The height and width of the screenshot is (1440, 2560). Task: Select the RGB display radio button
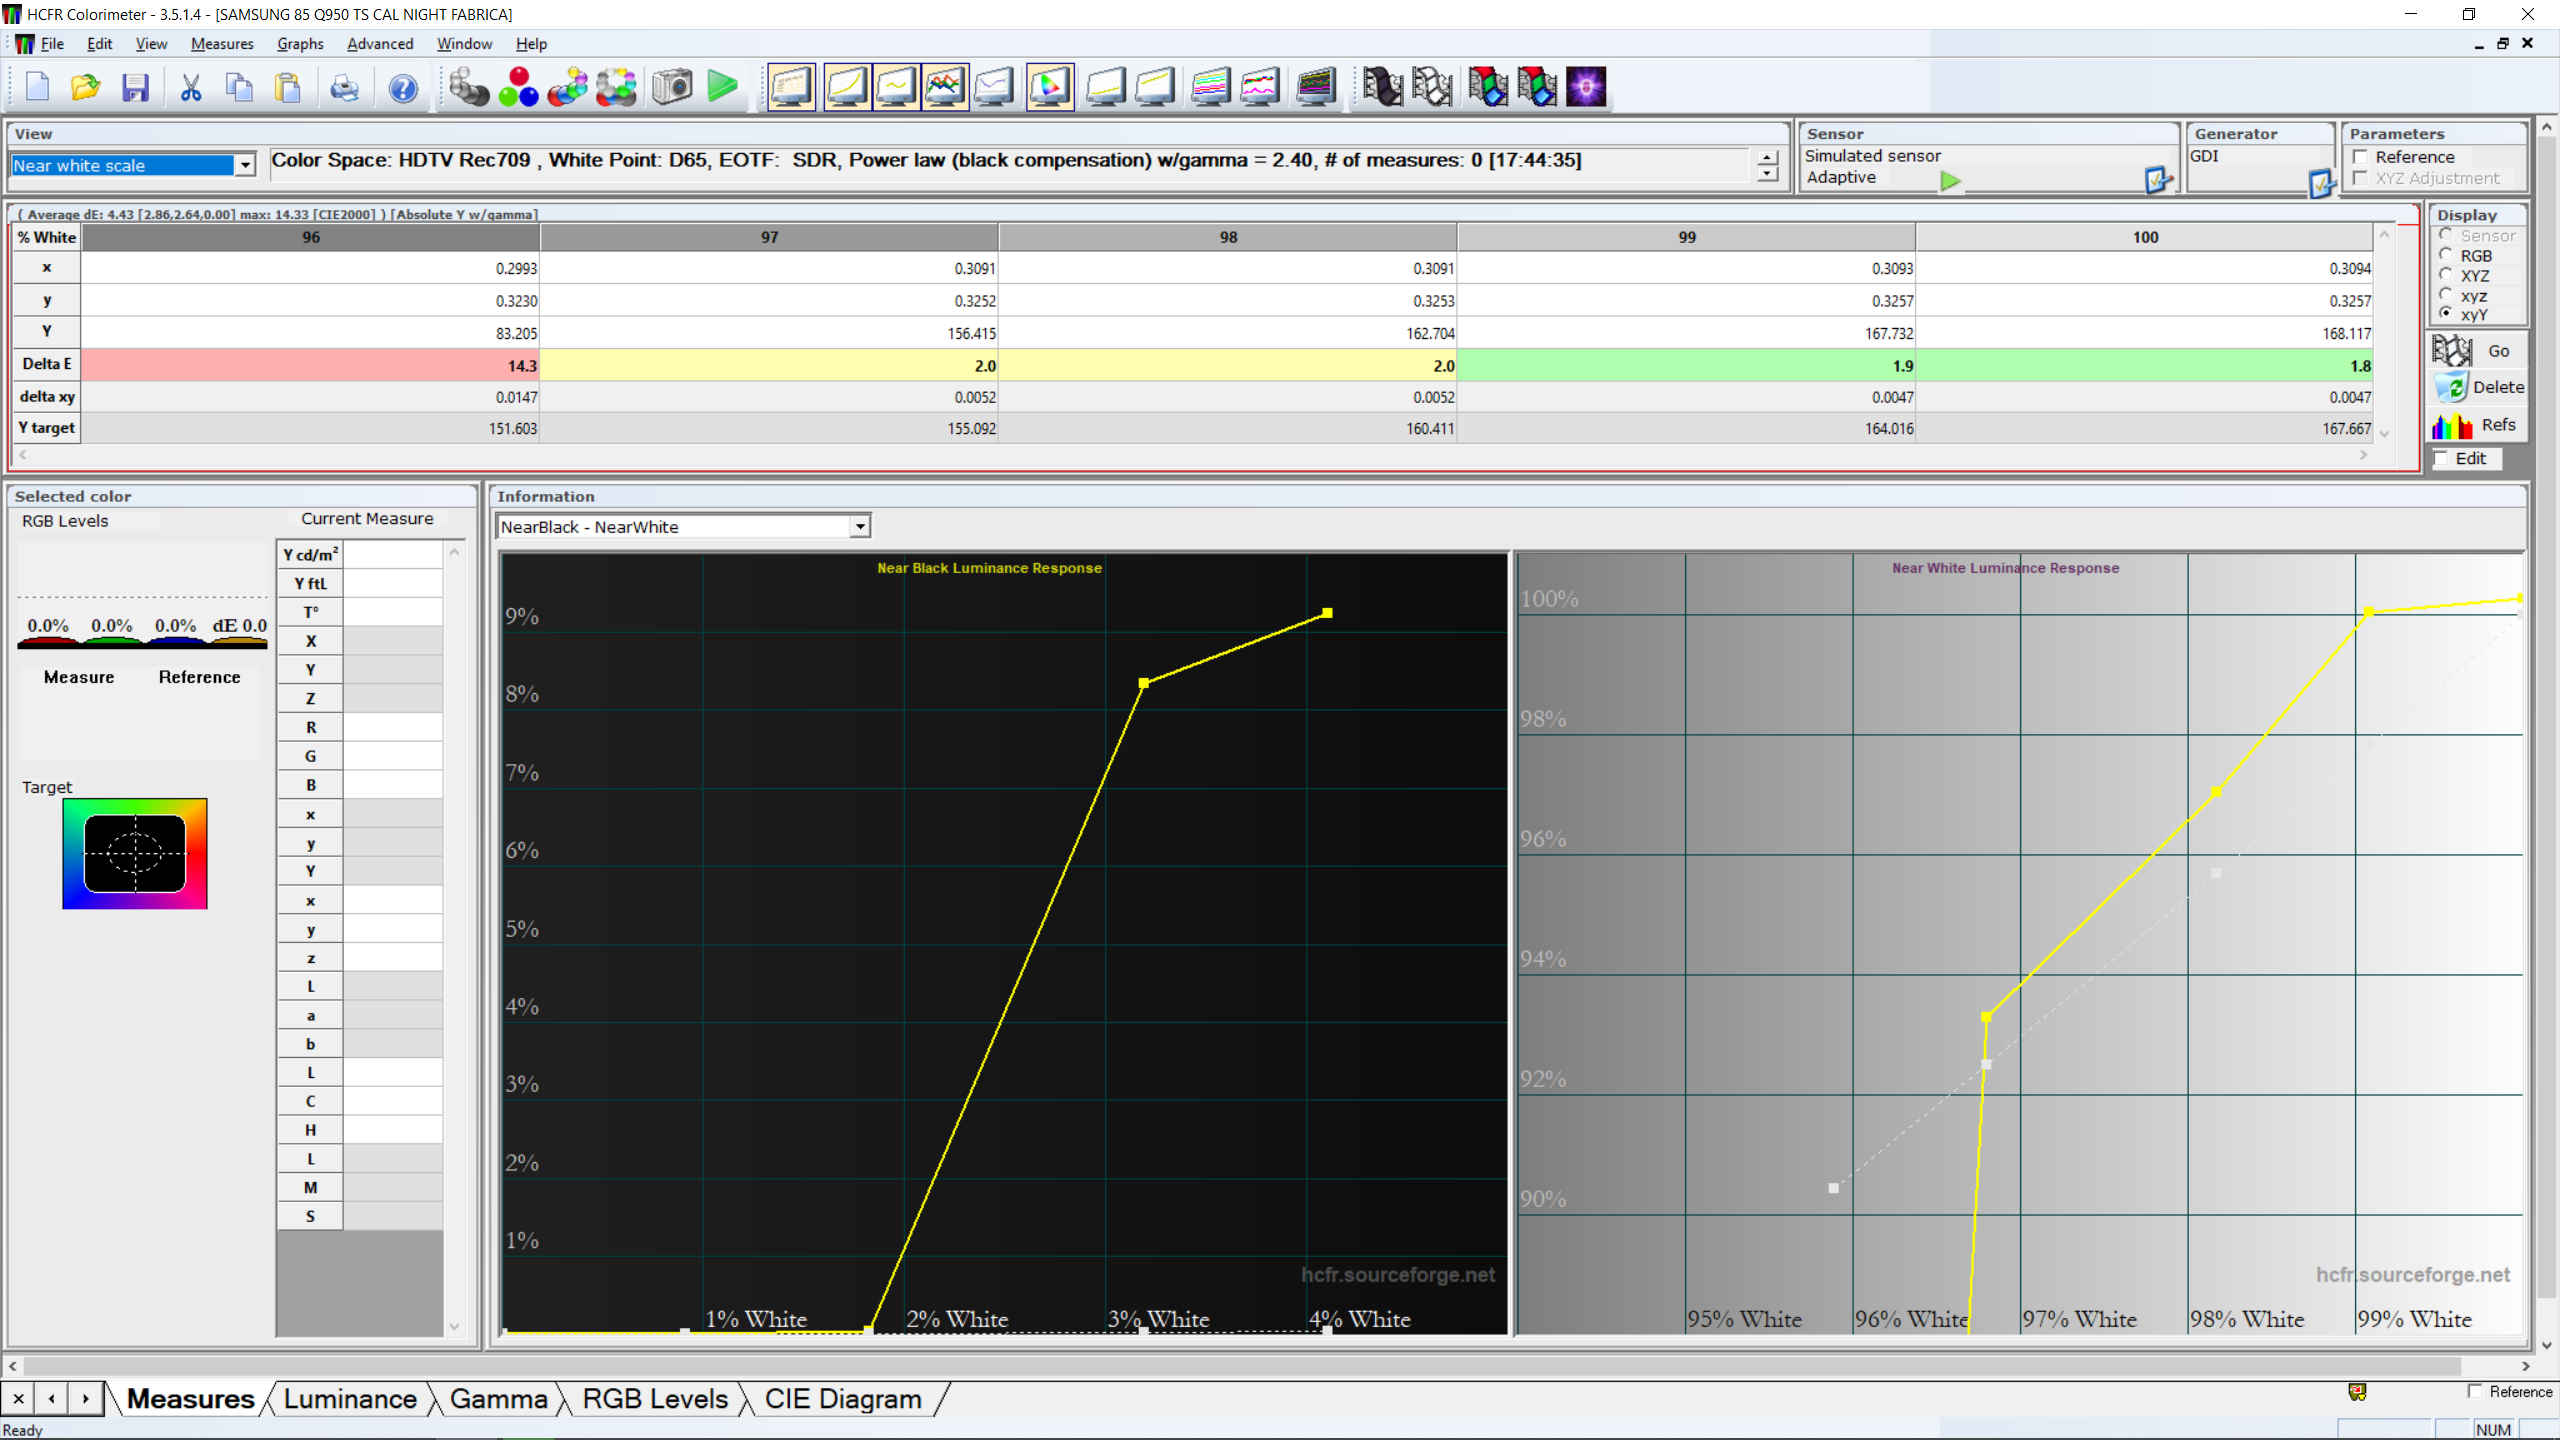pyautogui.click(x=2446, y=256)
